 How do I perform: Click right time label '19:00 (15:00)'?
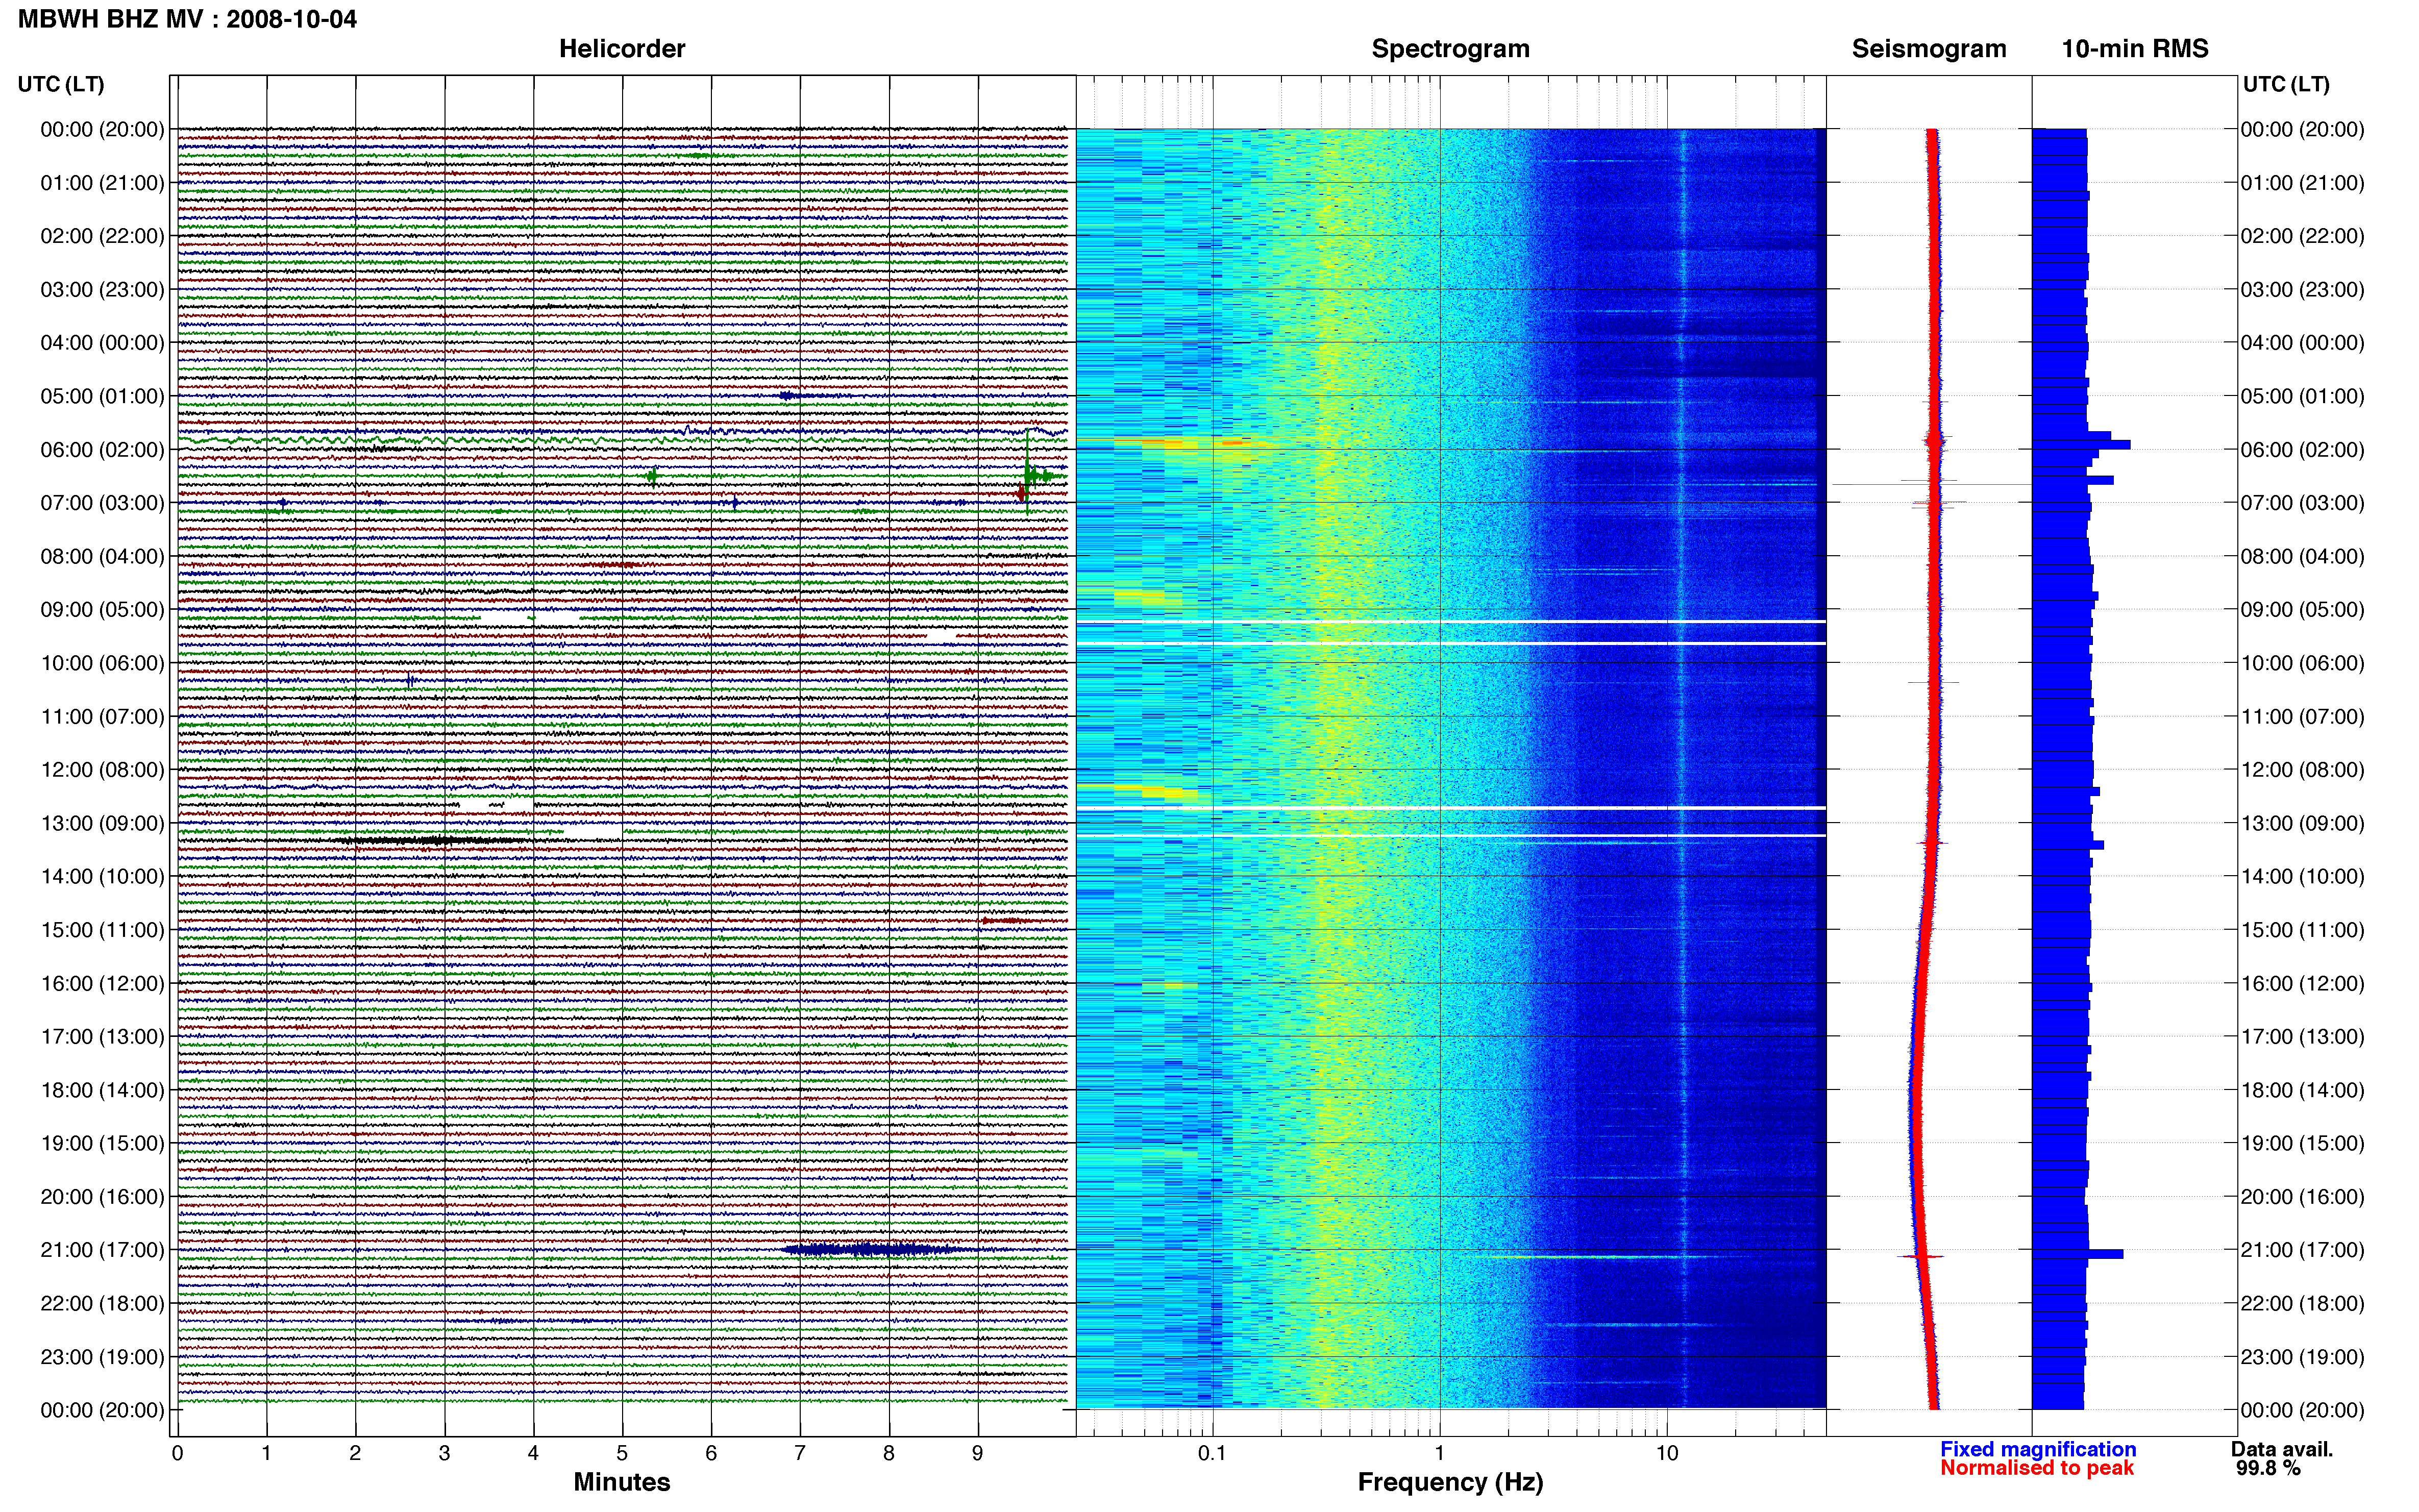(x=2302, y=1143)
